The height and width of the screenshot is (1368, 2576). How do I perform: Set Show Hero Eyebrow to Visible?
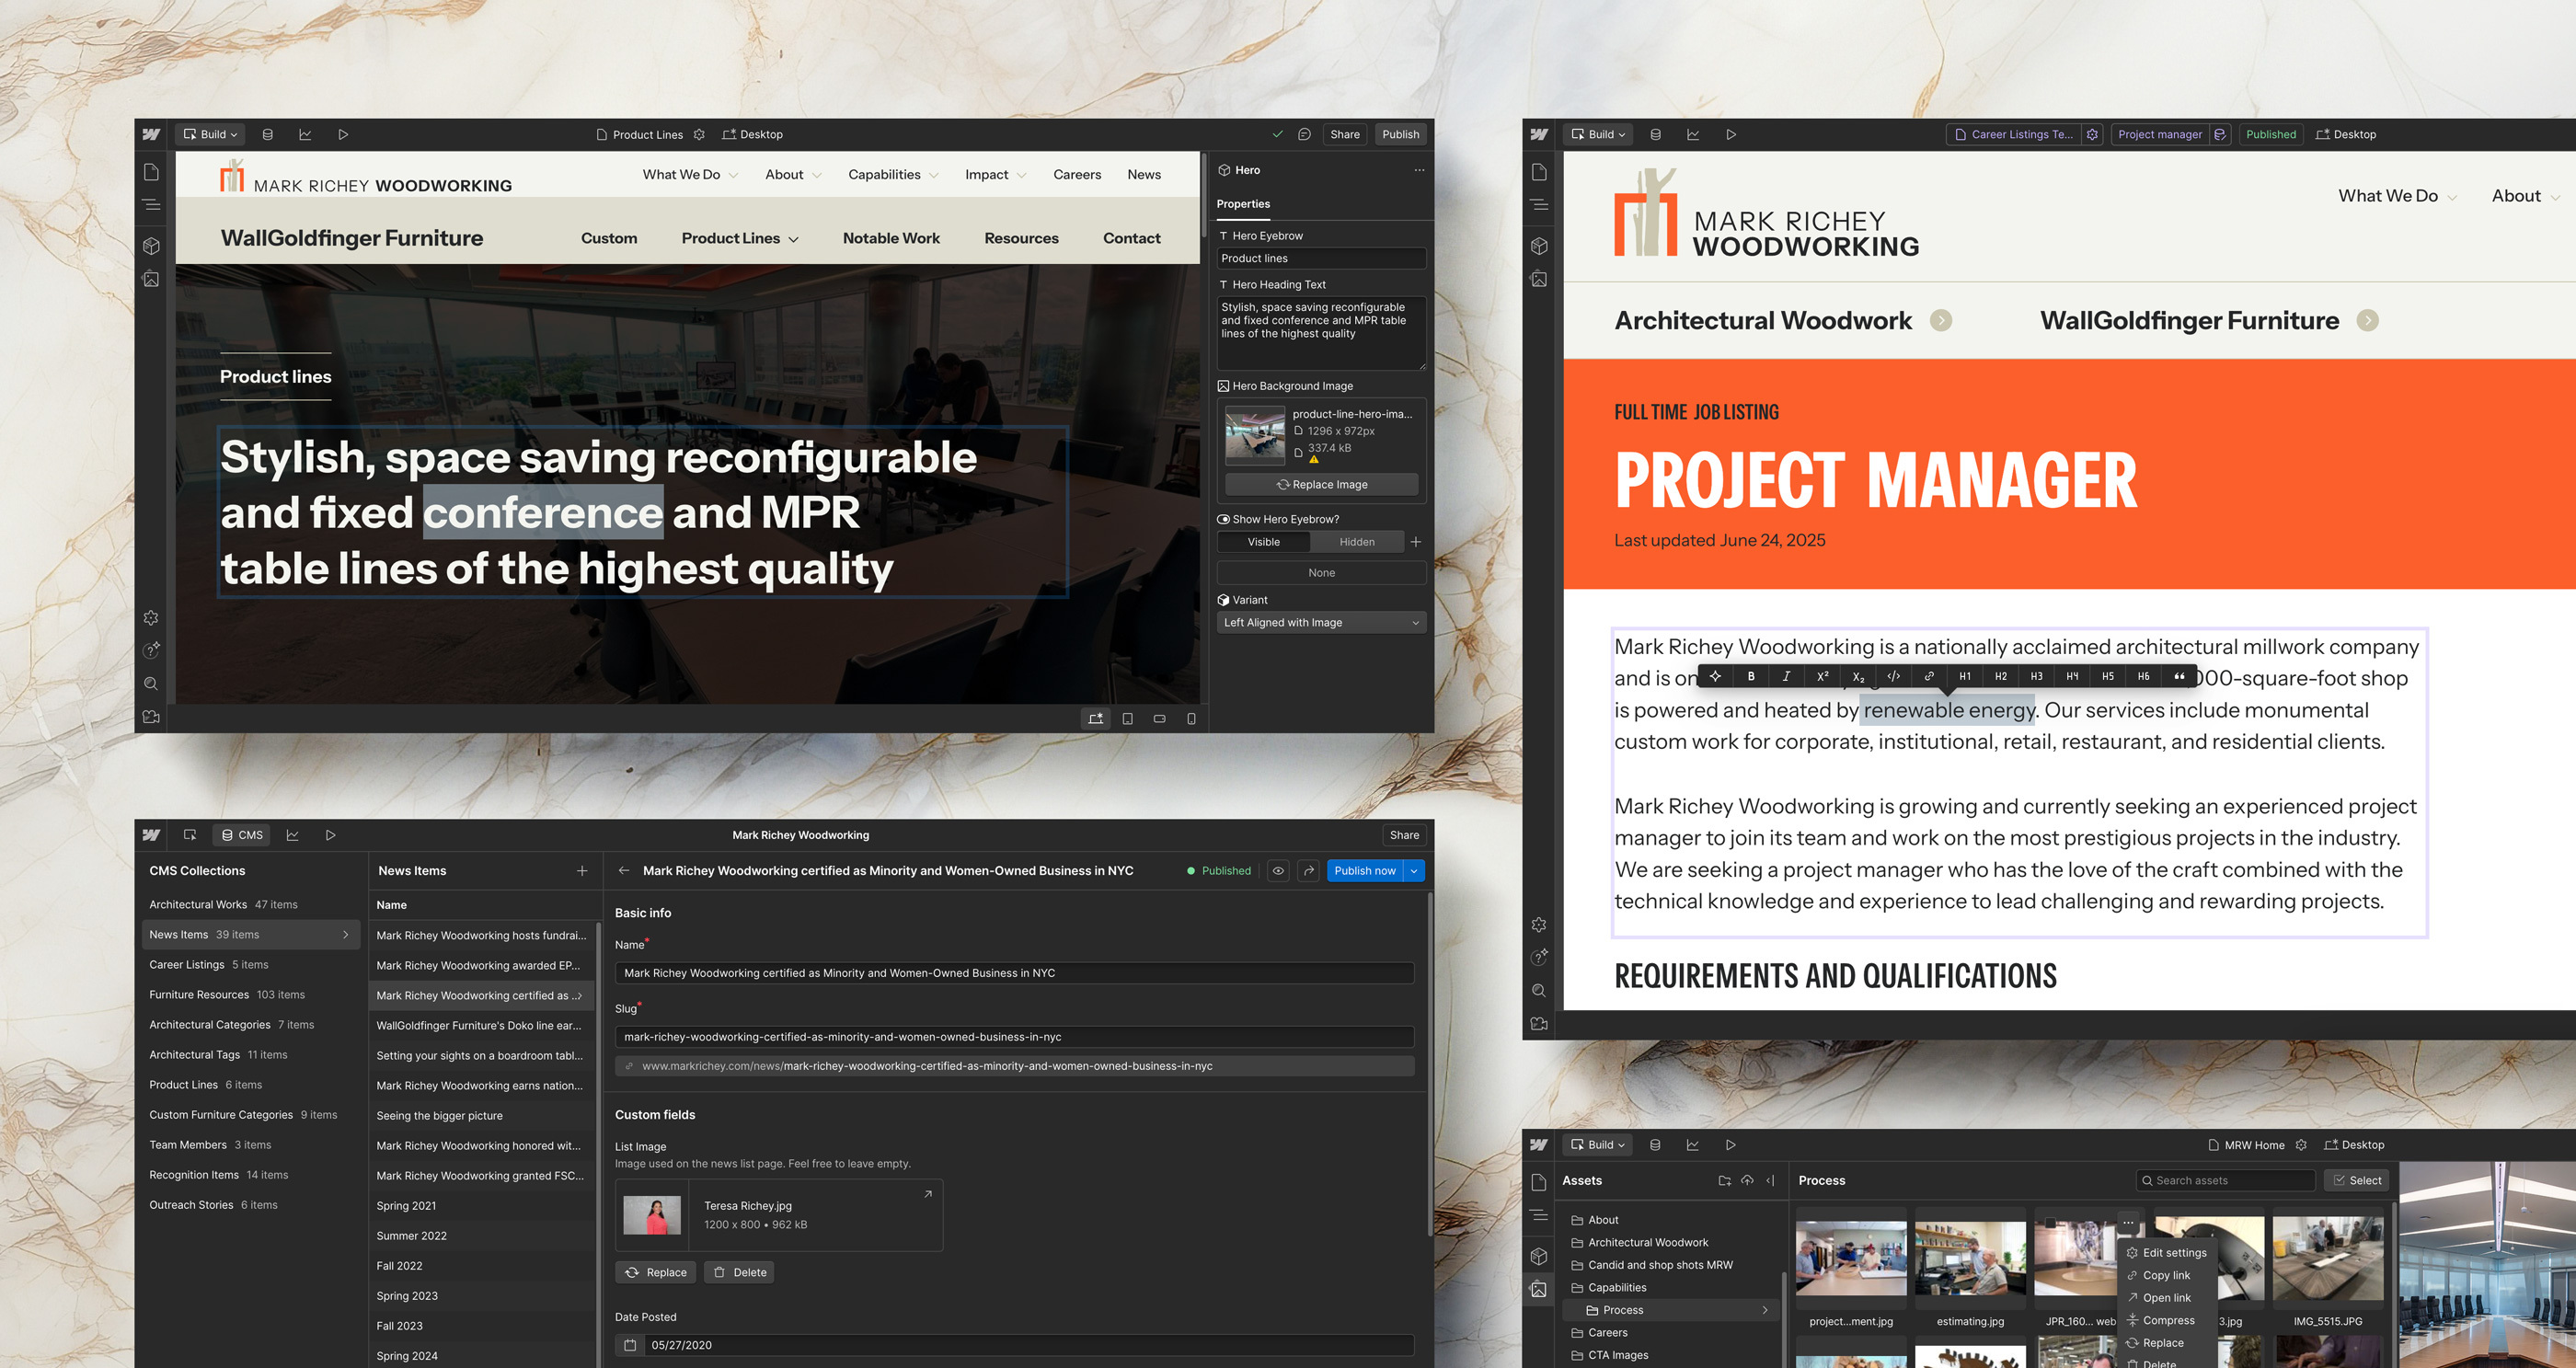click(1264, 542)
